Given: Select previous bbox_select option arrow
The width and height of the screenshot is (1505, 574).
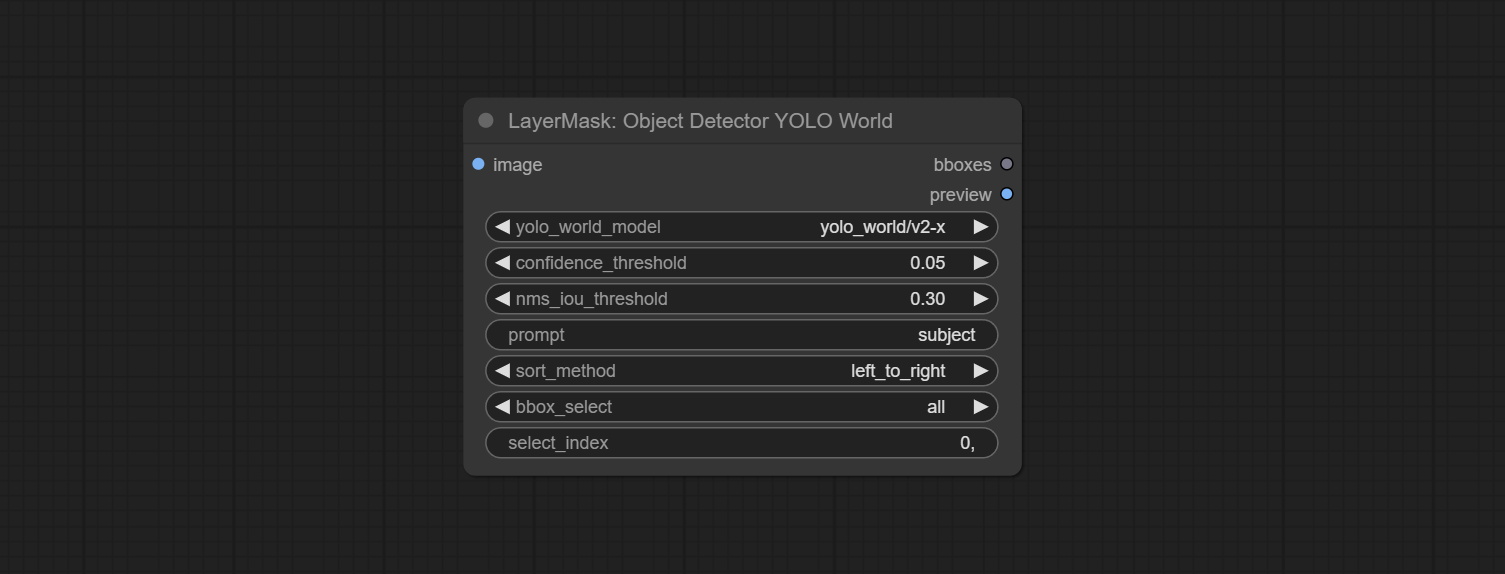Looking at the screenshot, I should [x=502, y=407].
